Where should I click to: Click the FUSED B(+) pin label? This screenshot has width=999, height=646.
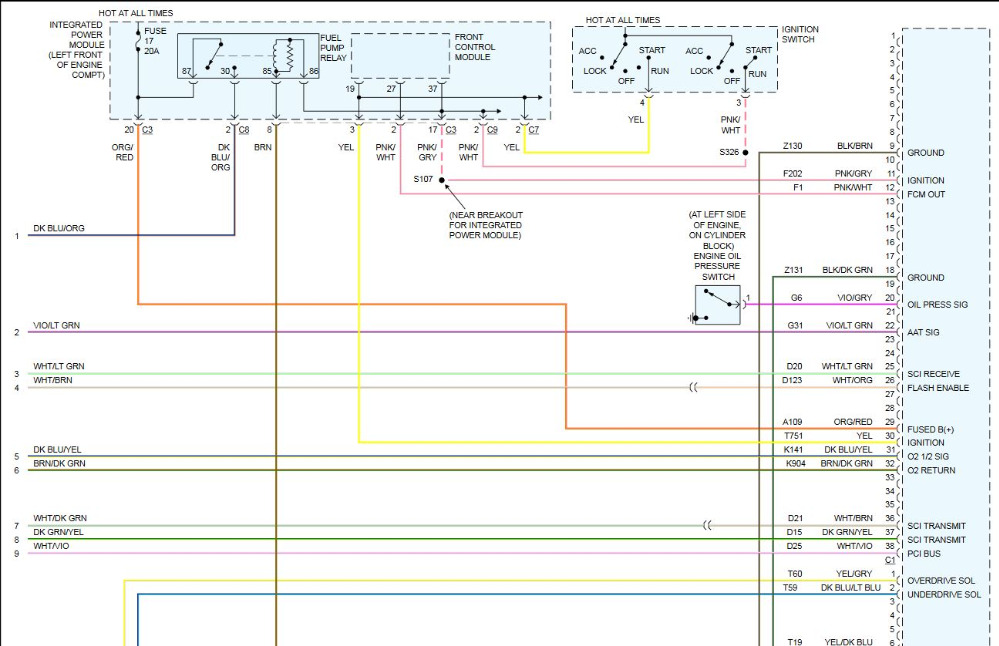930,429
